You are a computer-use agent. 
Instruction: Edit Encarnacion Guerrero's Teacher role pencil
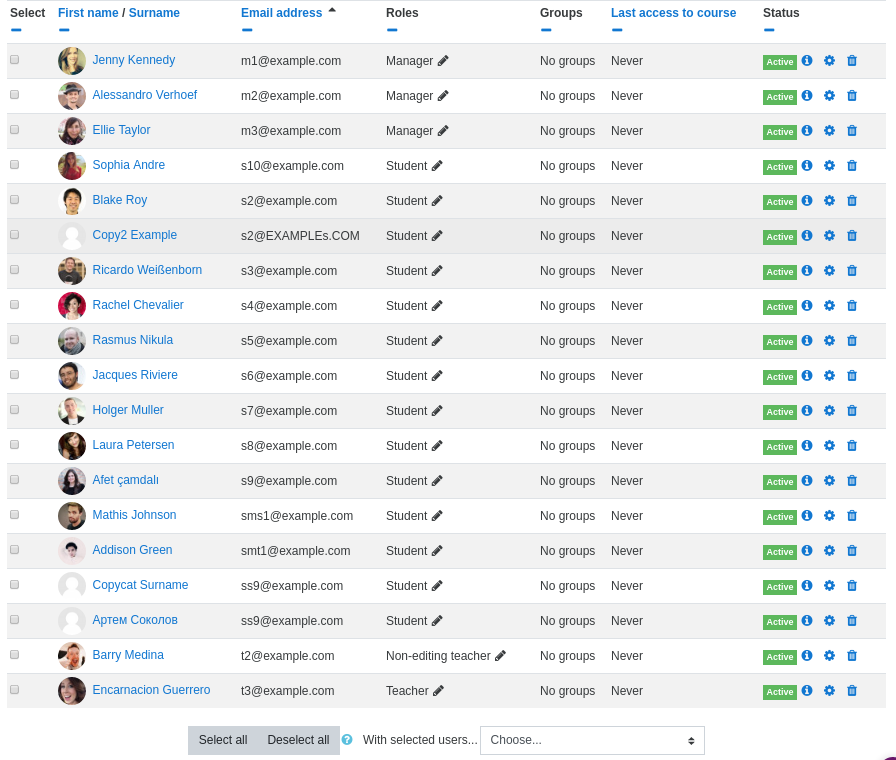pos(438,691)
